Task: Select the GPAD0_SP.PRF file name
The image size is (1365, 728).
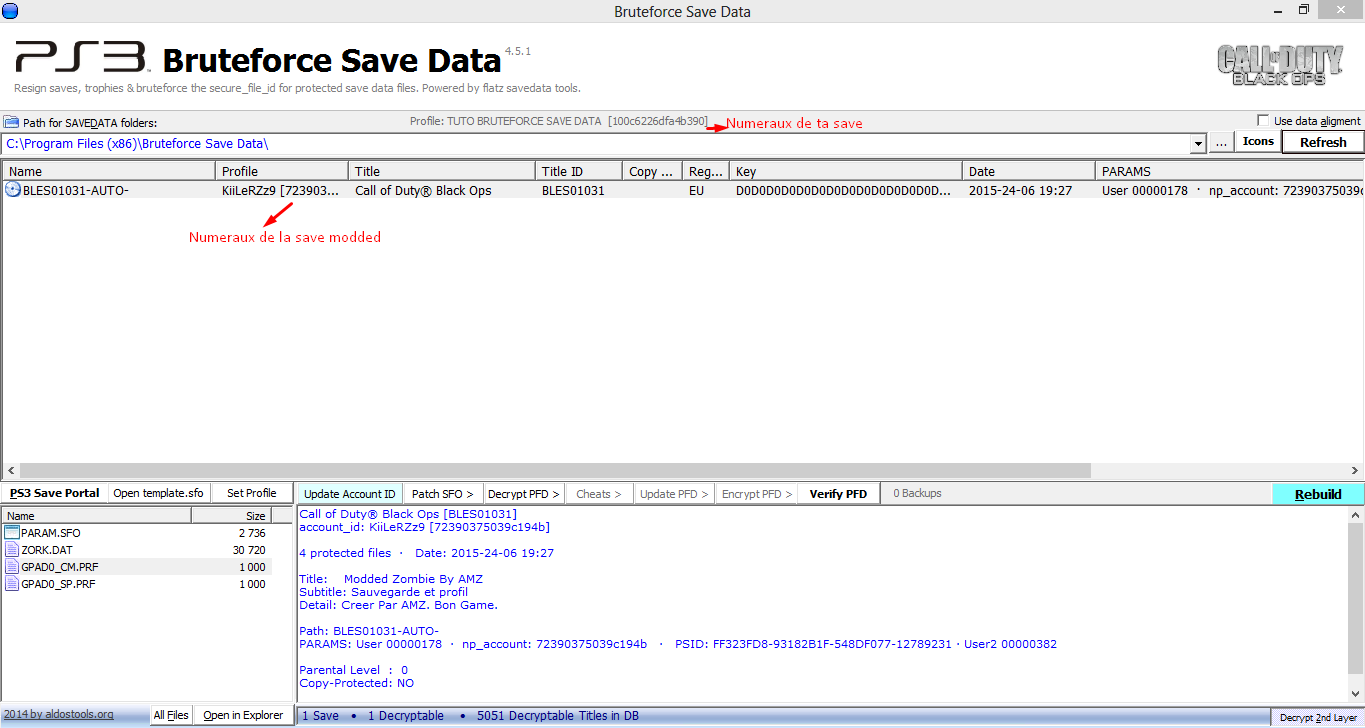Action: pyautogui.click(x=58, y=584)
